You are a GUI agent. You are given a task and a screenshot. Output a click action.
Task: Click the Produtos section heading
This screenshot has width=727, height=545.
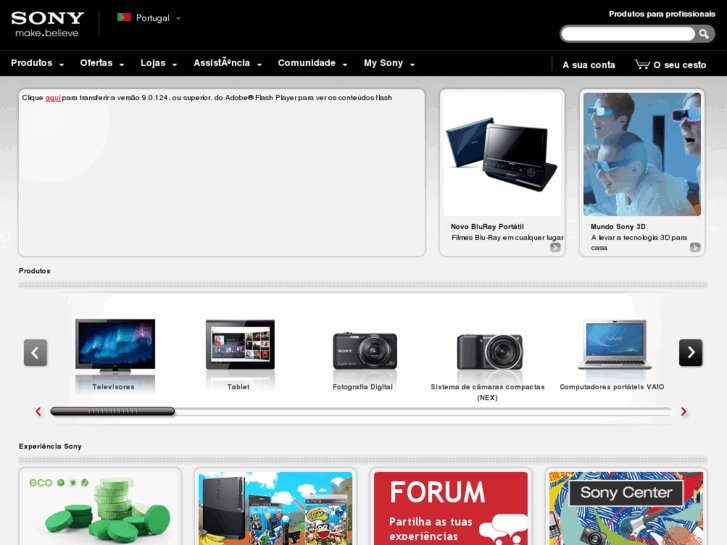(34, 271)
